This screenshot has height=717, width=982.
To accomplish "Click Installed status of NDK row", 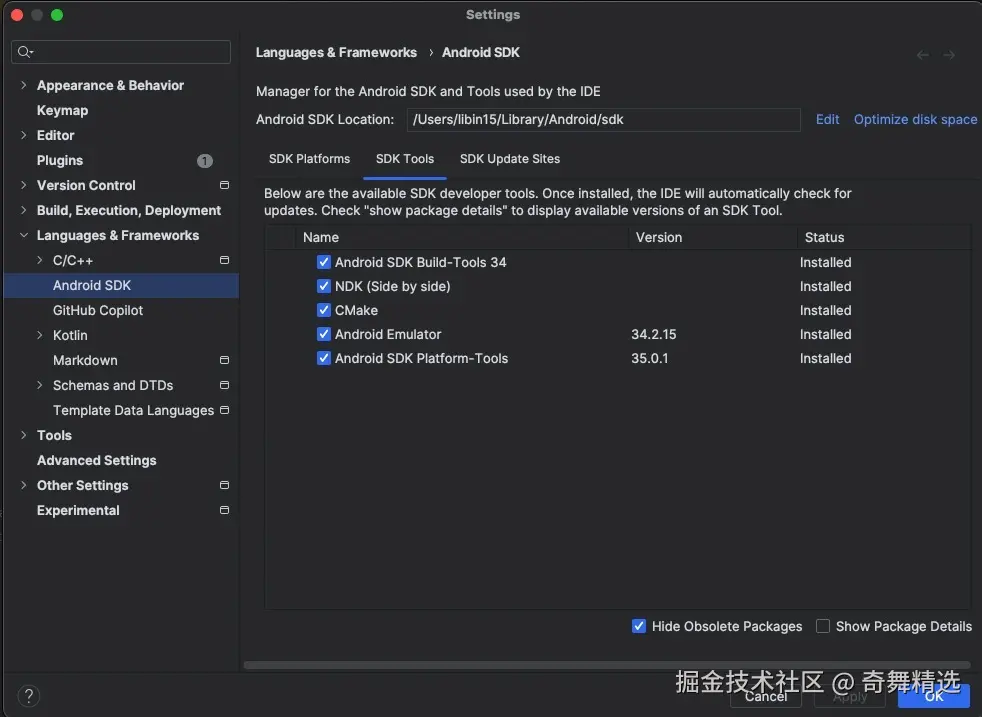I will click(825, 287).
